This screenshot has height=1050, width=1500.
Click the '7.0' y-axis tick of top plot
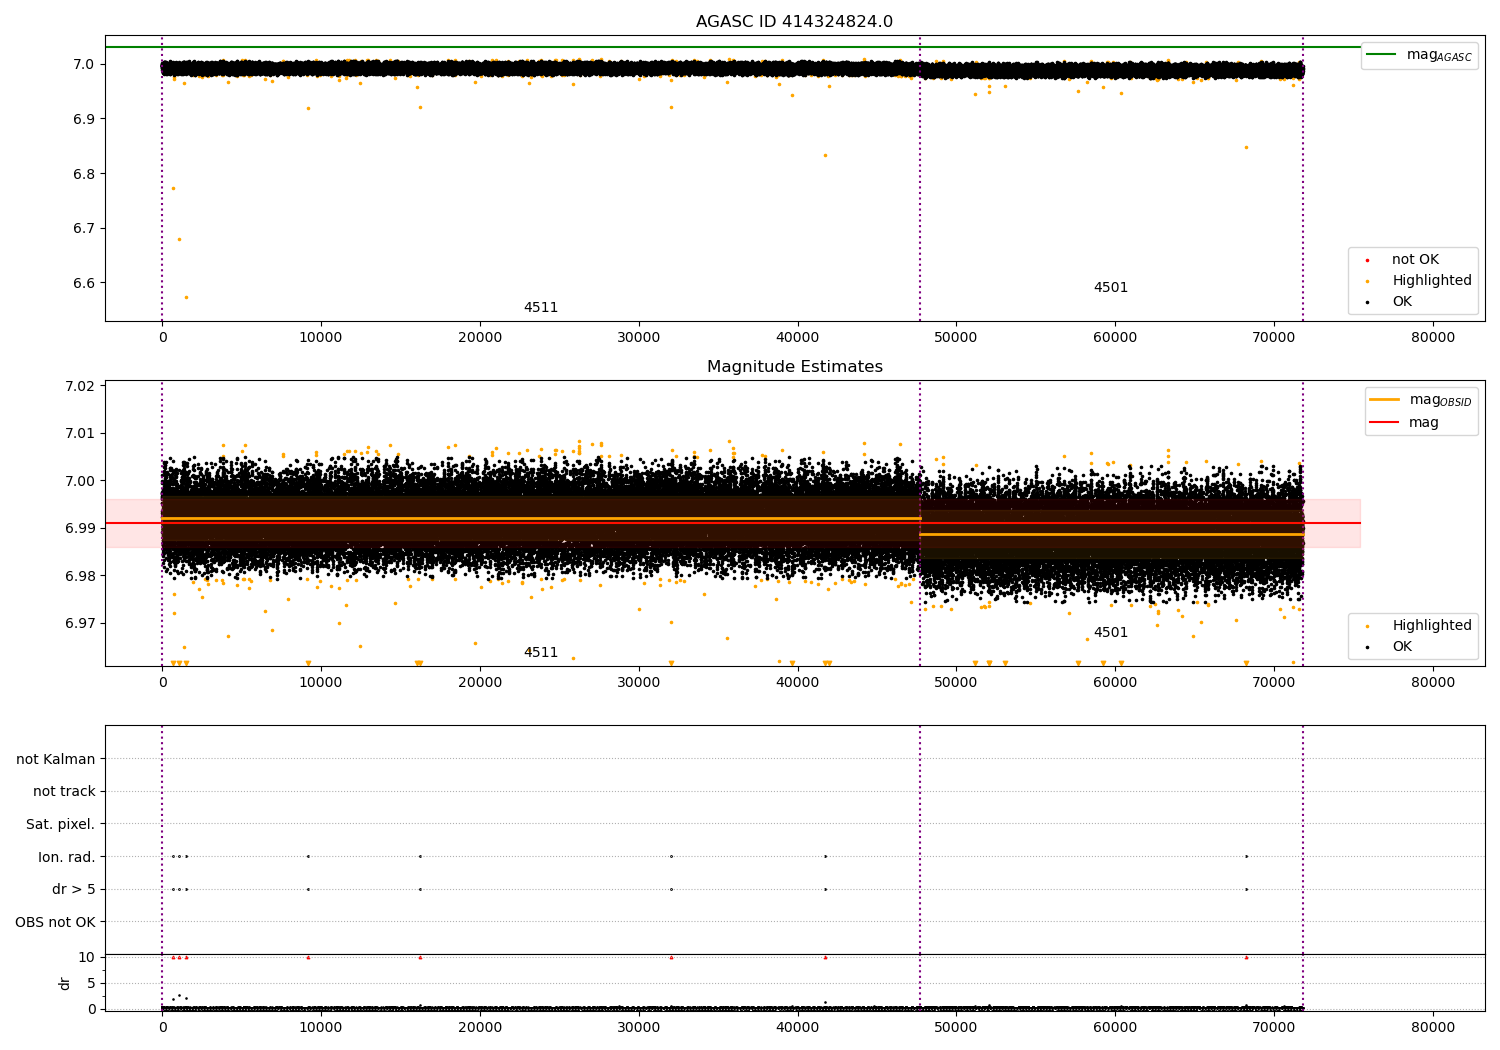pyautogui.click(x=84, y=65)
